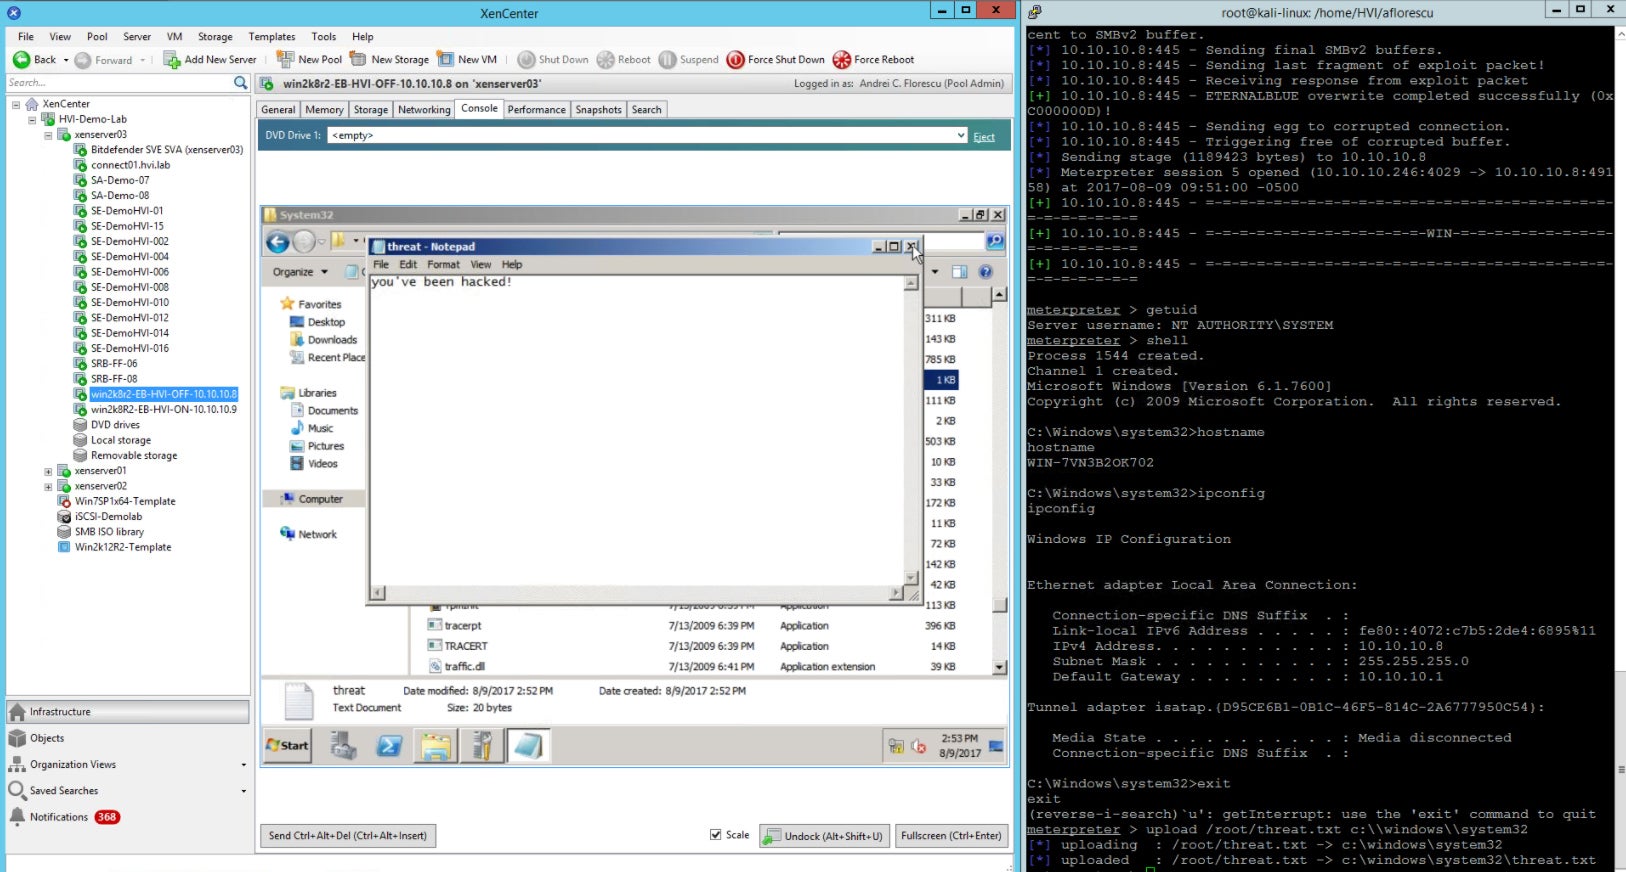Open DVD Drive 1 dropdown
Image resolution: width=1626 pixels, height=872 pixels.
961,135
